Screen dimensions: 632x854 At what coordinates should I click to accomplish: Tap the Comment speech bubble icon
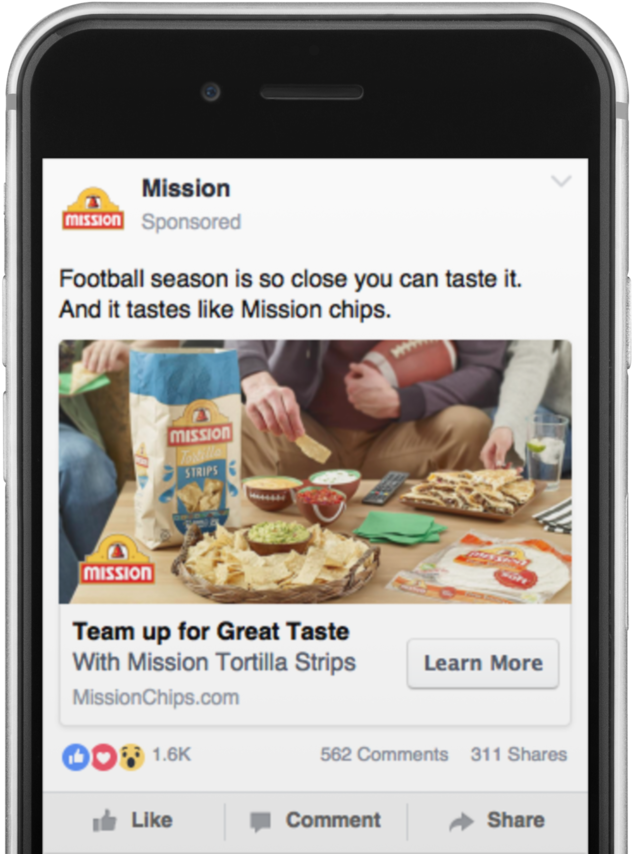(260, 821)
